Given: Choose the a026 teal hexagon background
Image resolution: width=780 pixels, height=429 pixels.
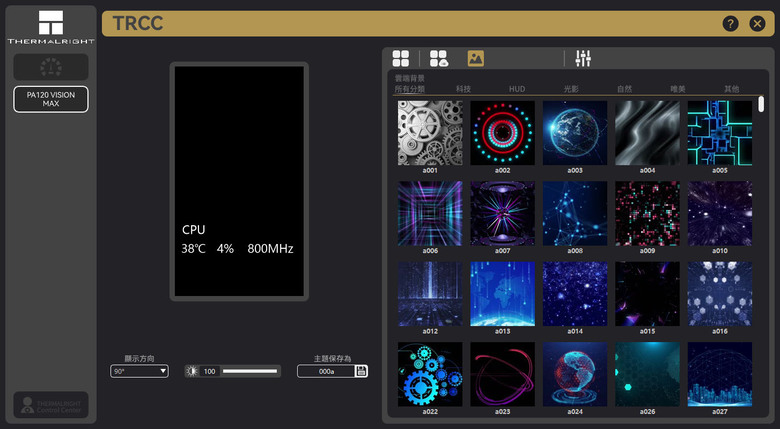Looking at the screenshot, I should click(x=647, y=374).
